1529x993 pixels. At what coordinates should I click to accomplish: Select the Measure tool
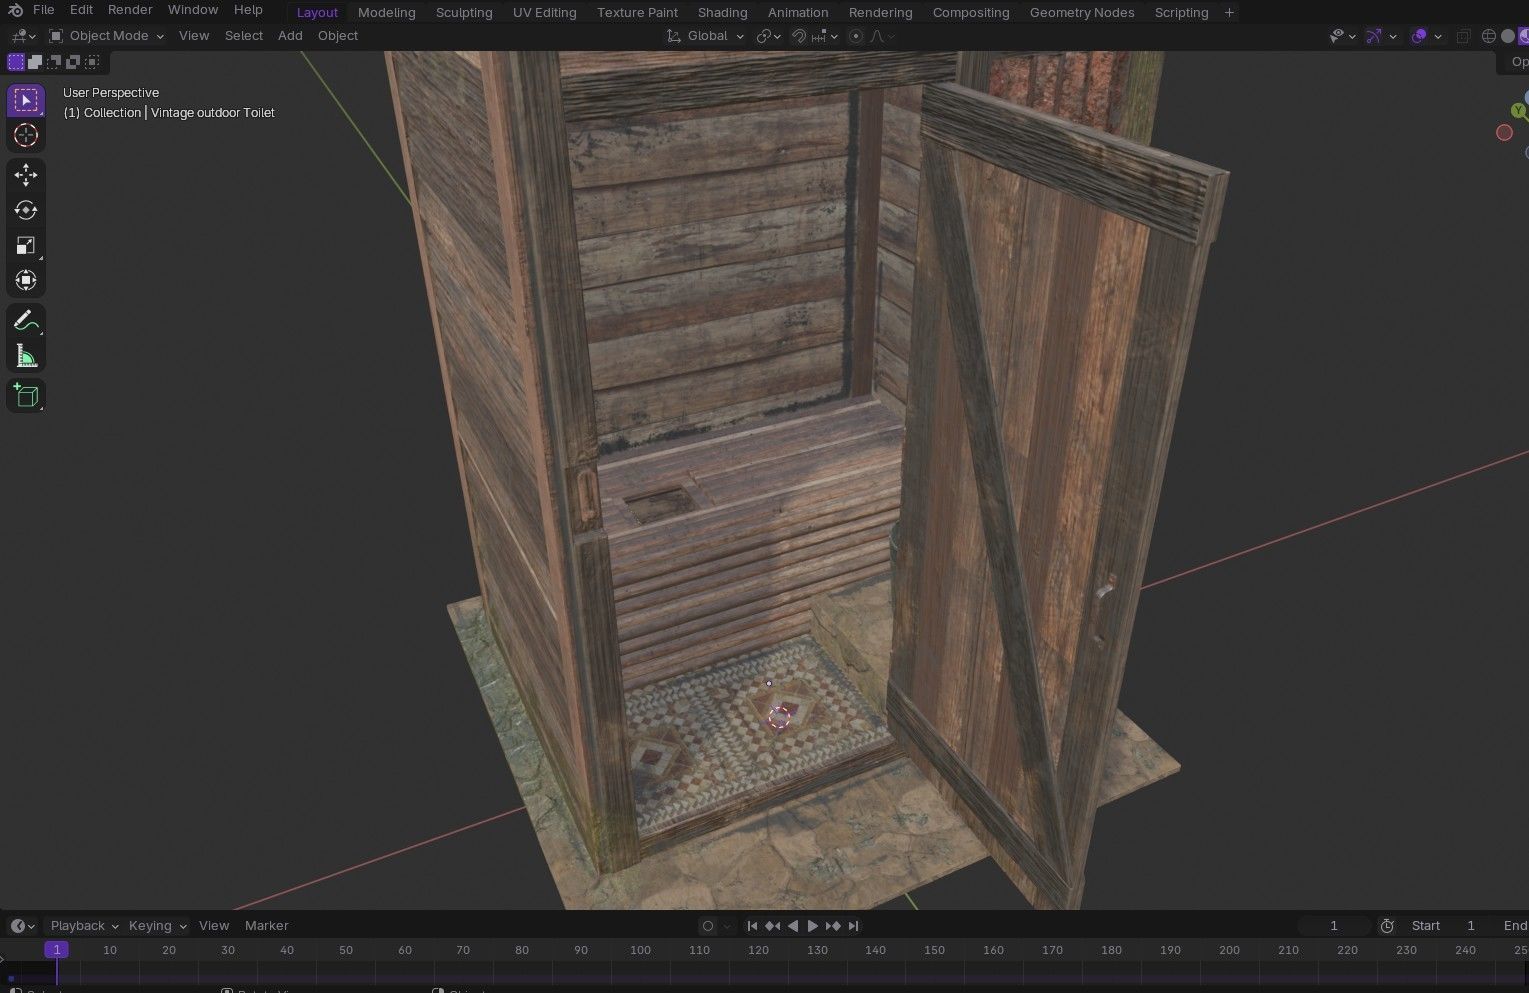point(26,356)
